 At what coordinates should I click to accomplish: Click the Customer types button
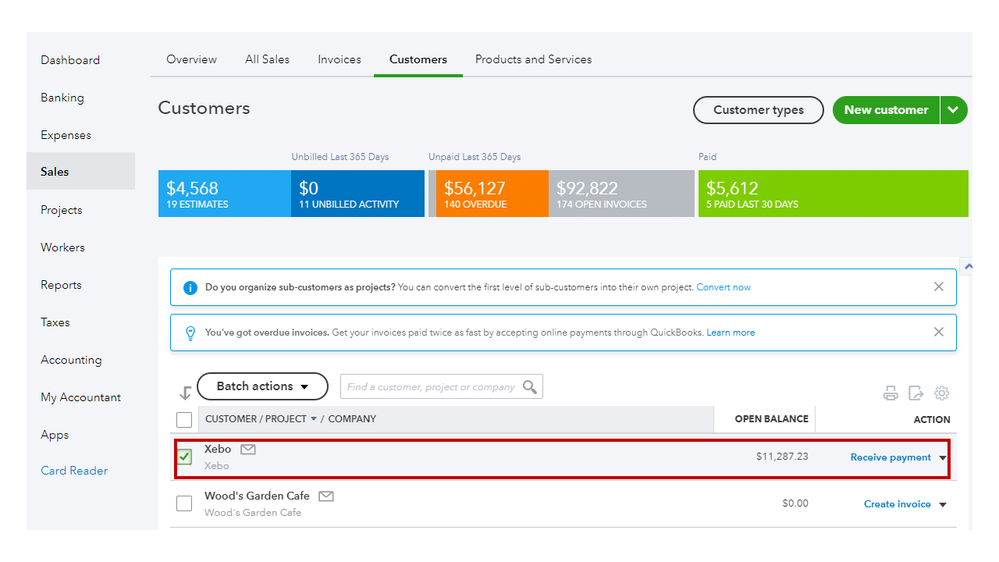click(x=758, y=110)
